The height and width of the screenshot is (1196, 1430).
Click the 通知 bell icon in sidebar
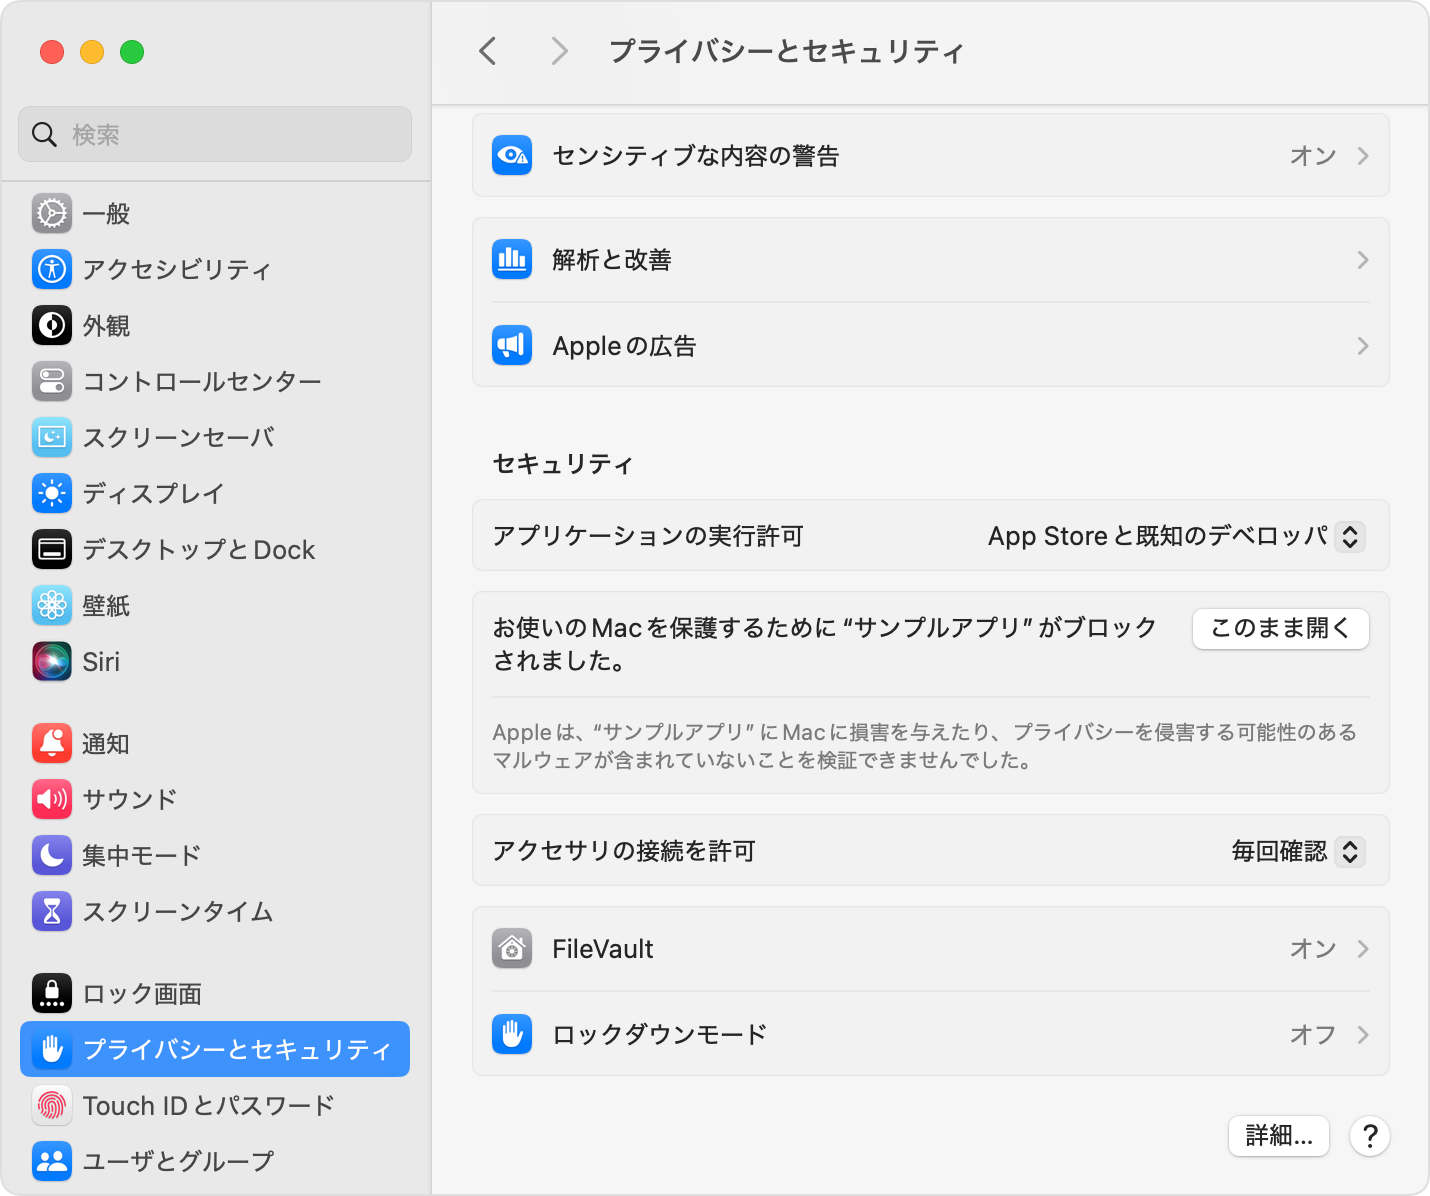click(x=51, y=743)
